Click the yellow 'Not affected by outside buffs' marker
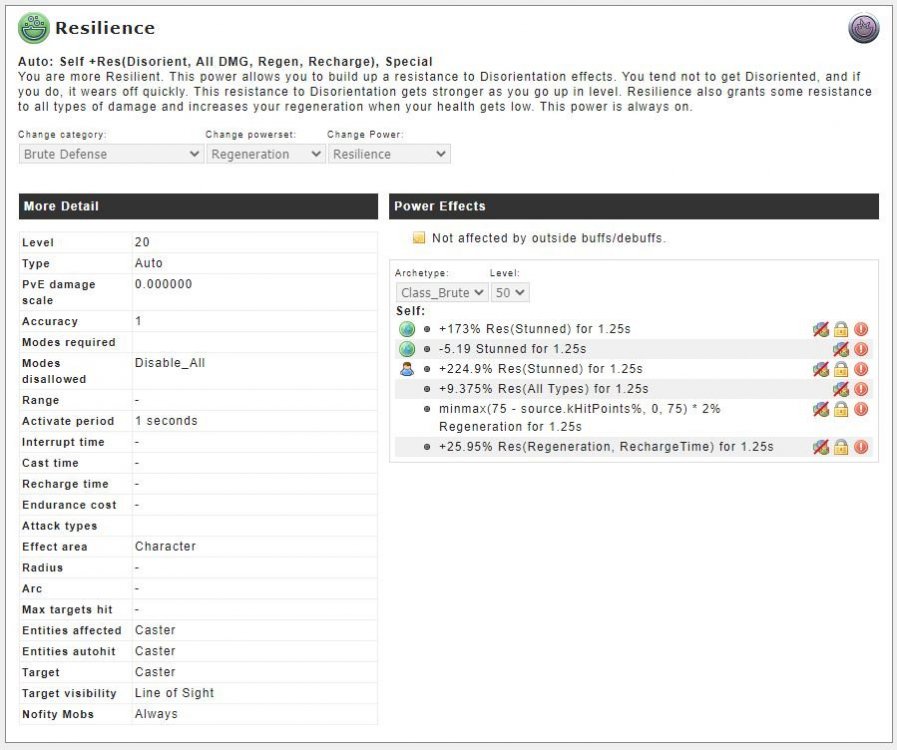The width and height of the screenshot is (897, 750). [x=419, y=238]
